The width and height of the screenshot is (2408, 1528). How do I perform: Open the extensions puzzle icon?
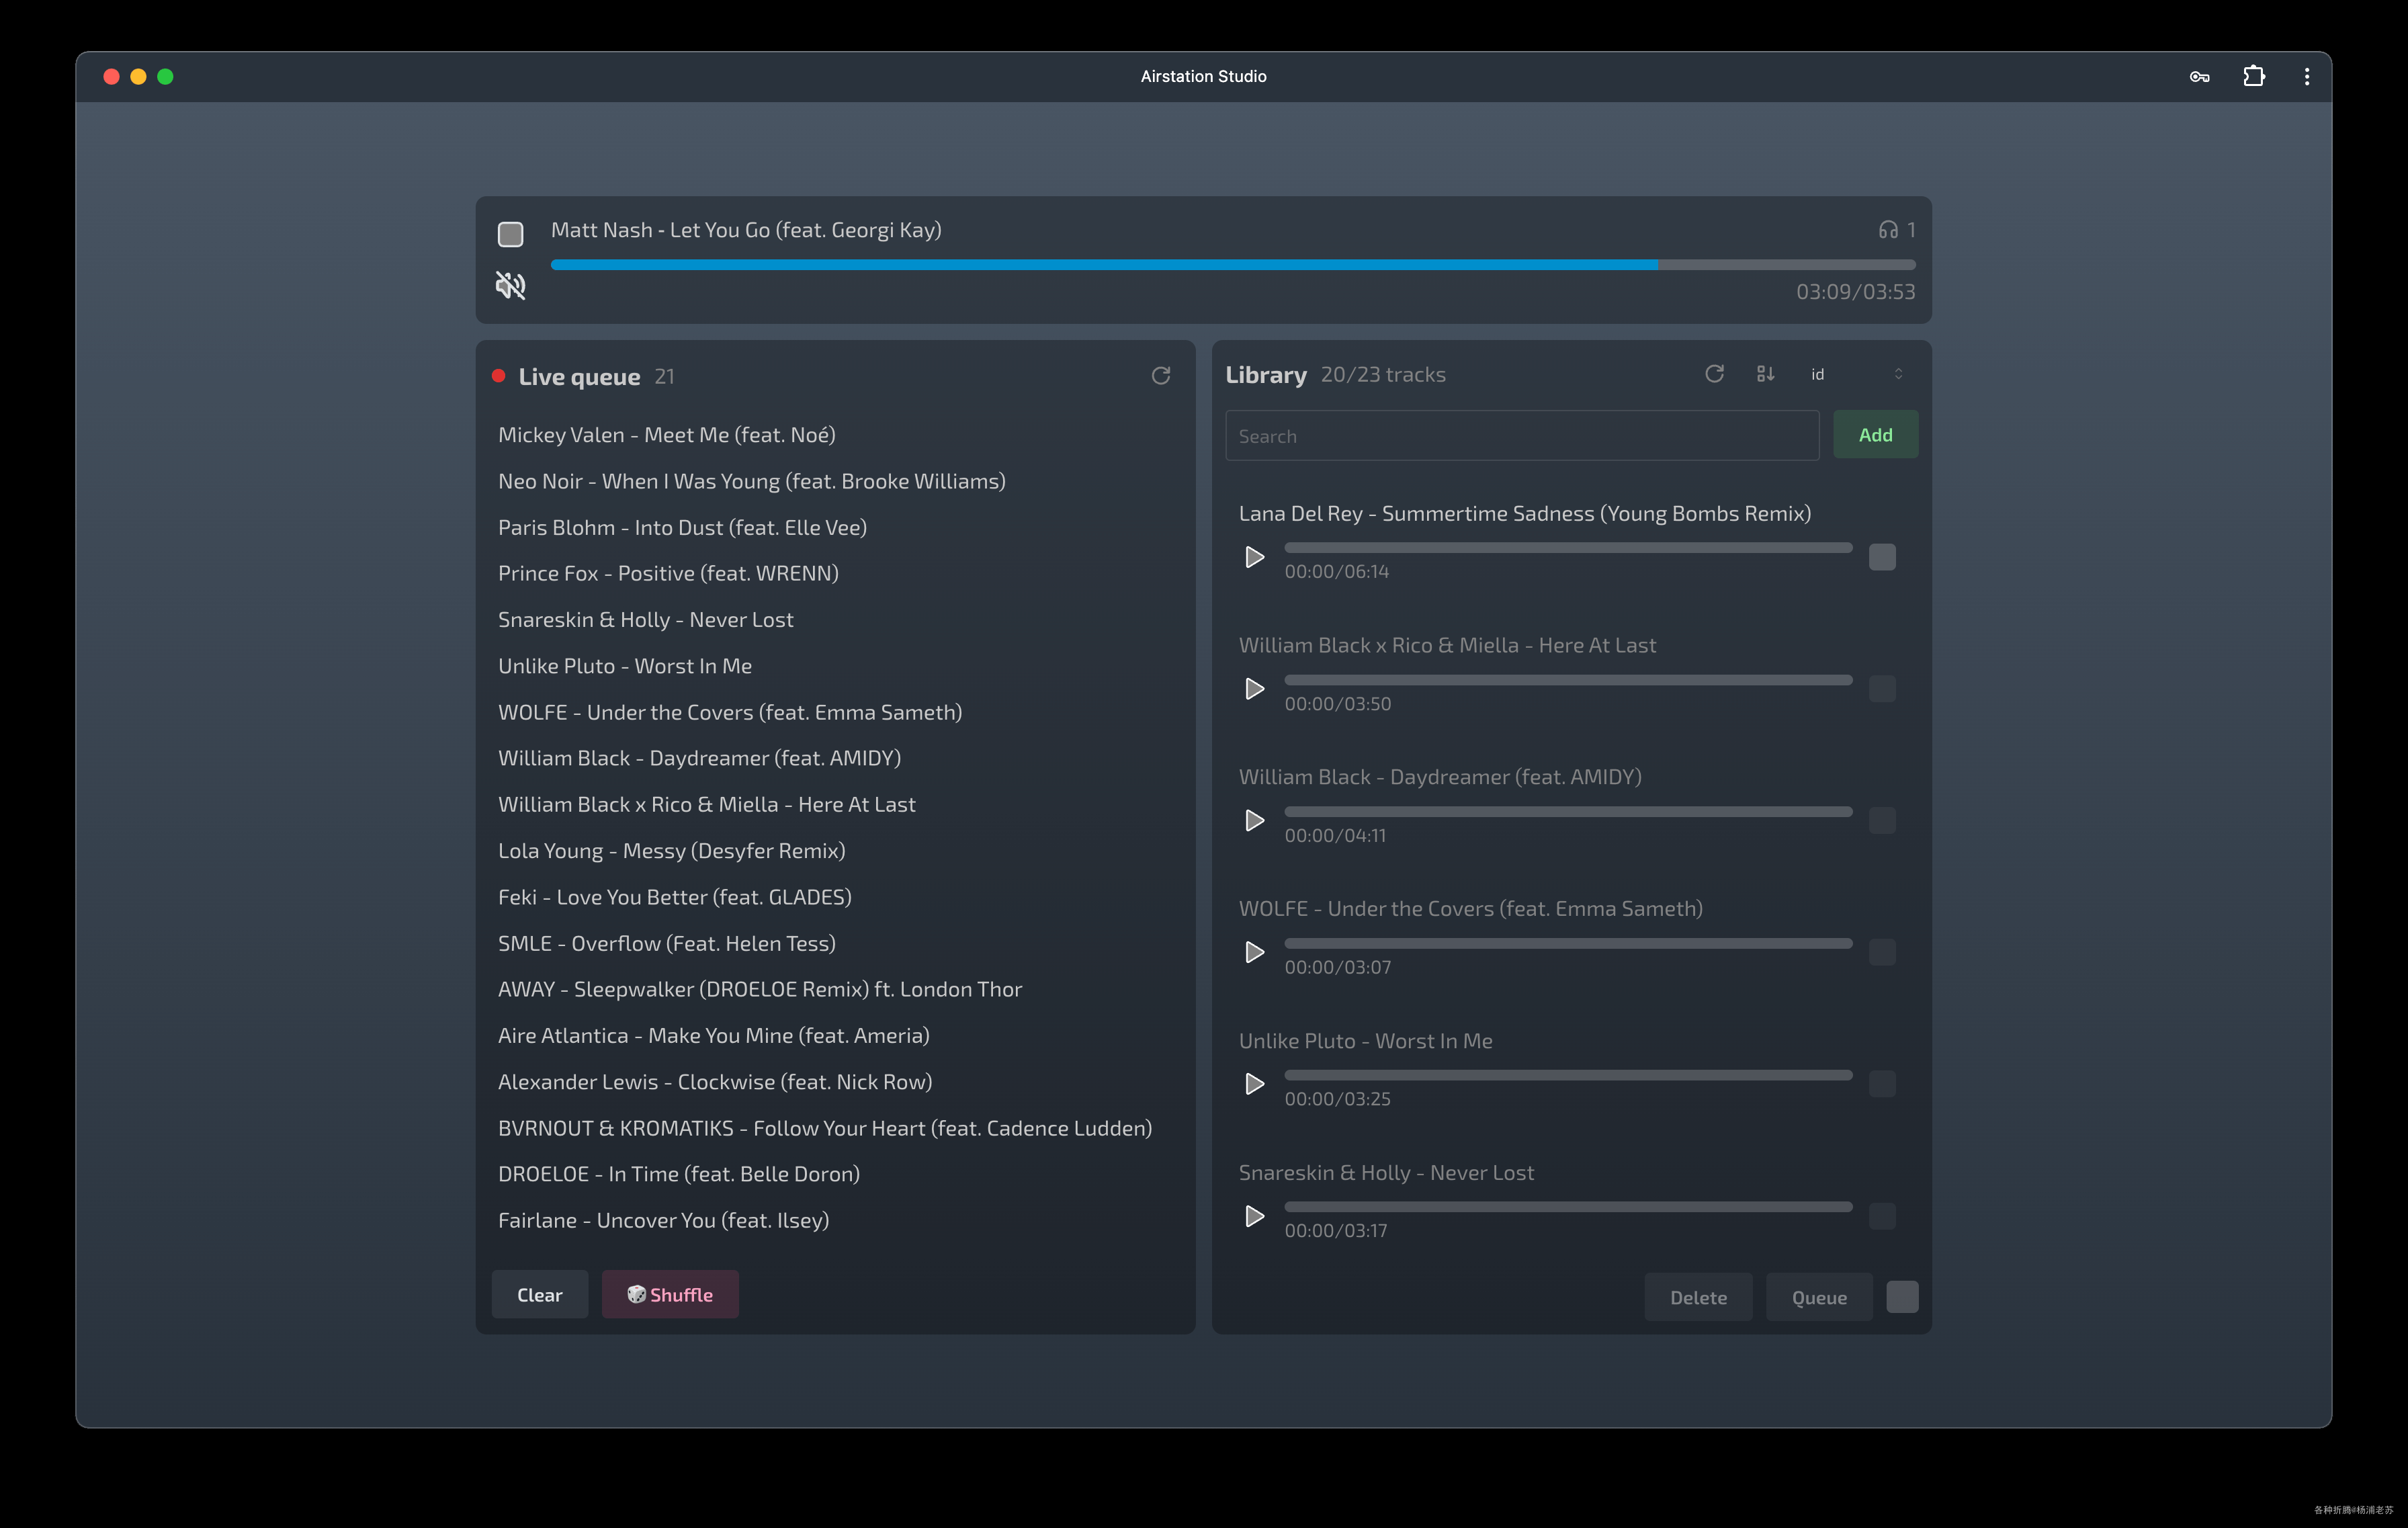coord(2253,77)
